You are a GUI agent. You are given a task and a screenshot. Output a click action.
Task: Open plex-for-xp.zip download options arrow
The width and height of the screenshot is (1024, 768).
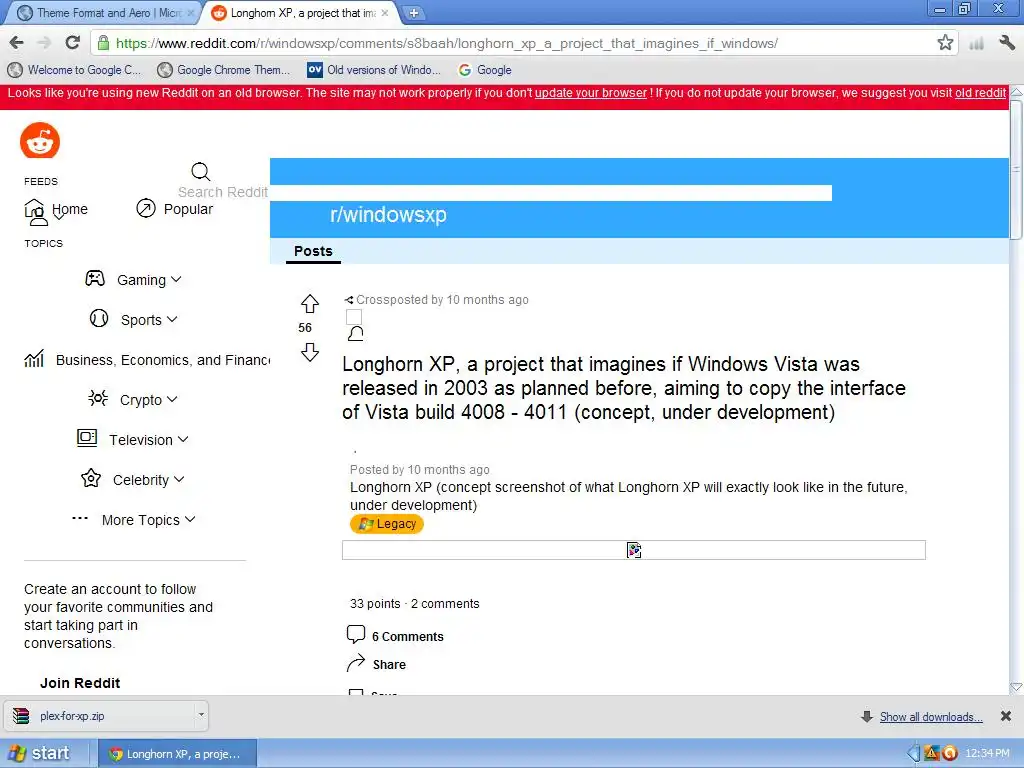click(201, 715)
